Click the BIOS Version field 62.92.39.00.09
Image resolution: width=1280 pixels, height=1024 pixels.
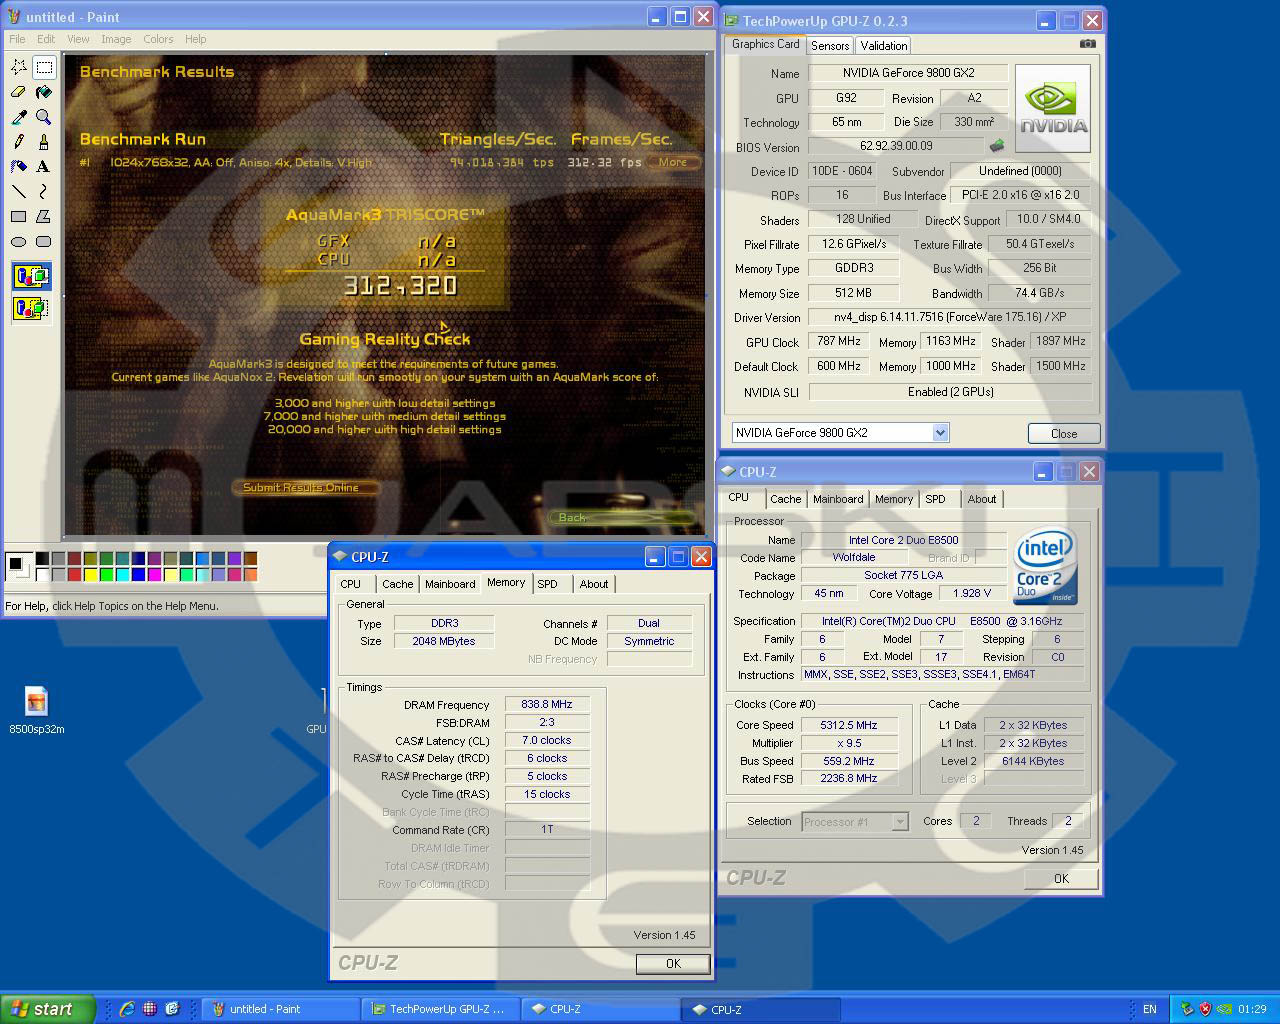(896, 146)
